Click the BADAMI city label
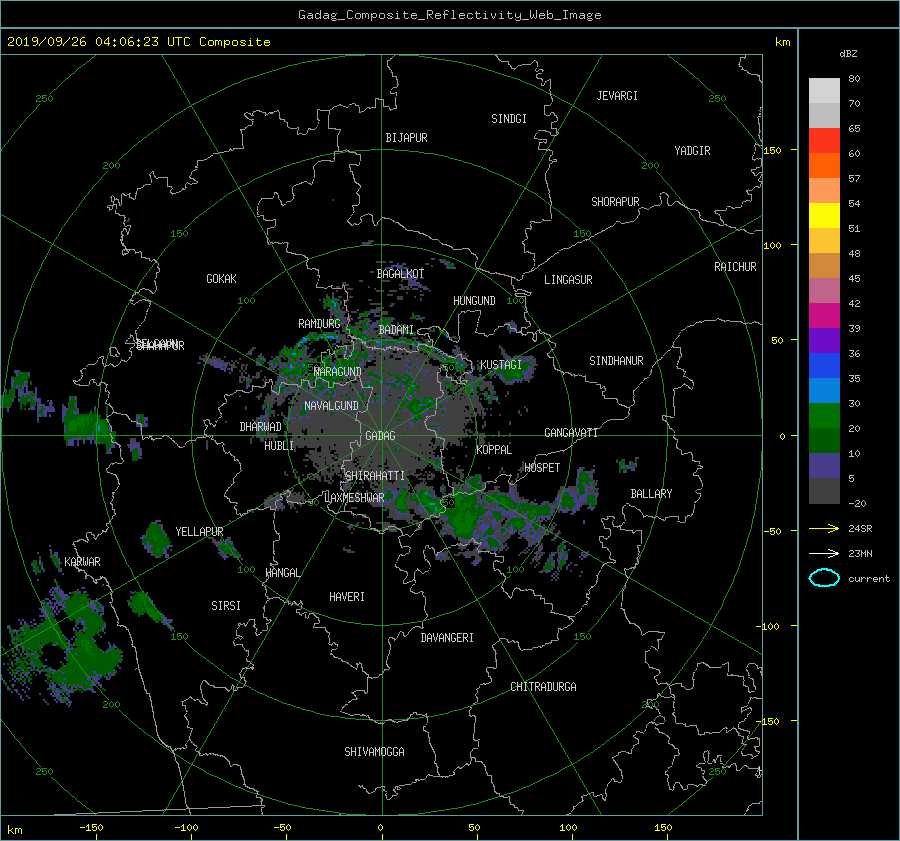The image size is (900, 841). tap(396, 330)
